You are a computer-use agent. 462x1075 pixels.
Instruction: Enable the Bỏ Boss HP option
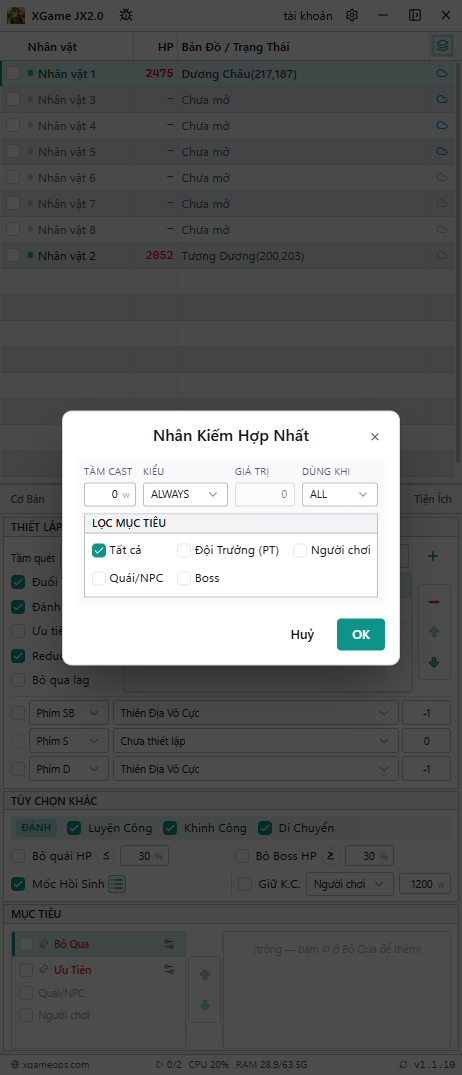pos(242,856)
